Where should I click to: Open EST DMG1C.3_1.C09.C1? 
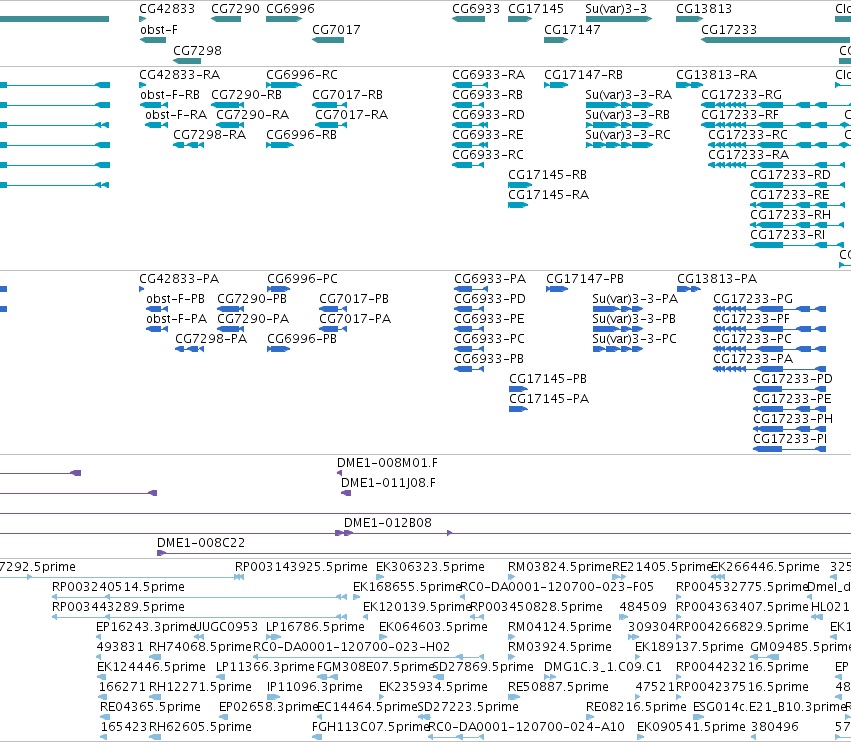tap(602, 667)
